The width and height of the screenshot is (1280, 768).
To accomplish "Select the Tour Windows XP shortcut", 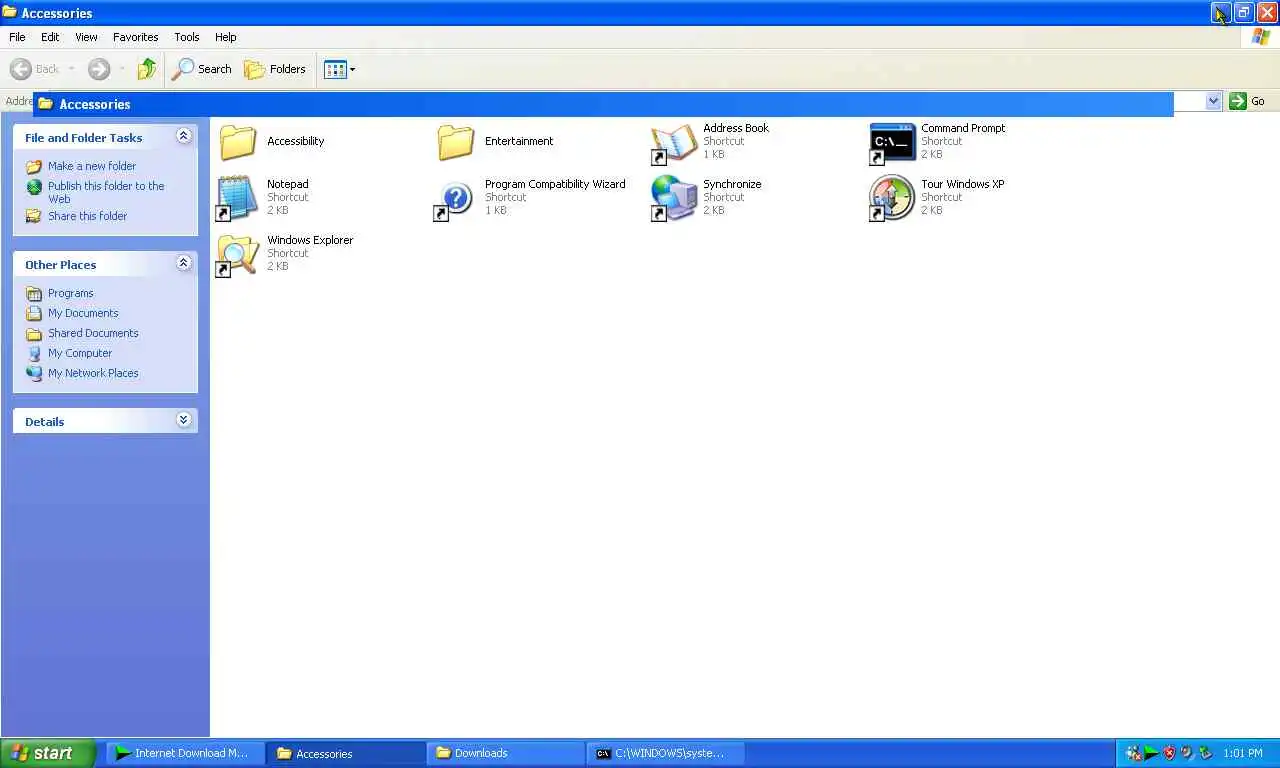I will (x=936, y=198).
